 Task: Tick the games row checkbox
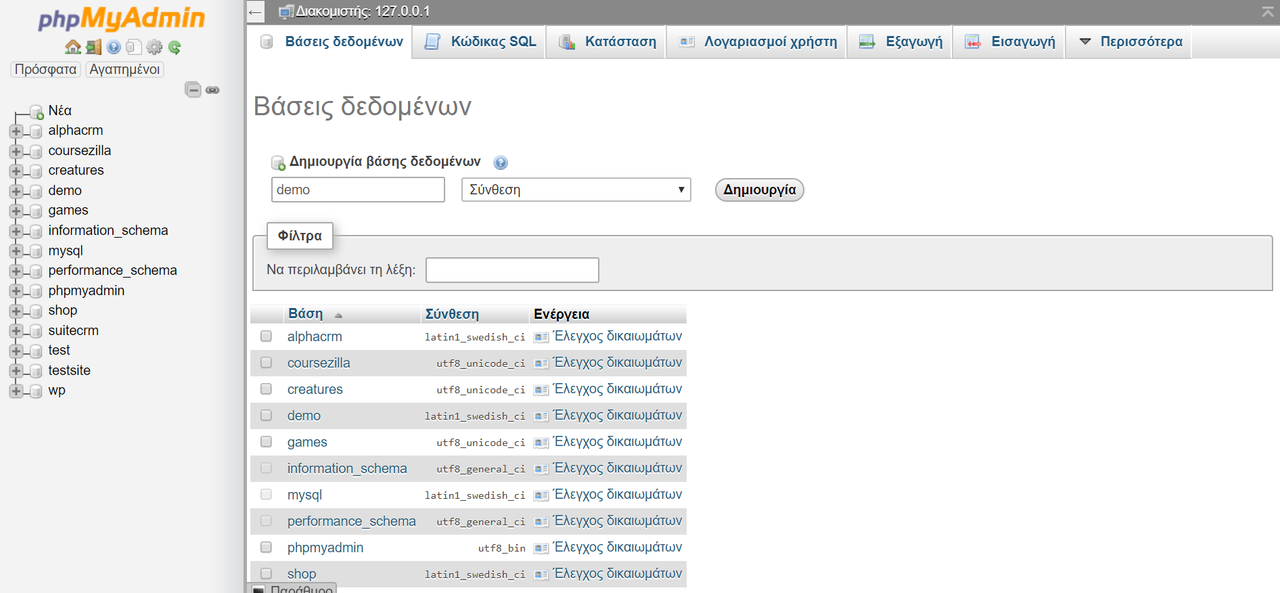point(266,441)
